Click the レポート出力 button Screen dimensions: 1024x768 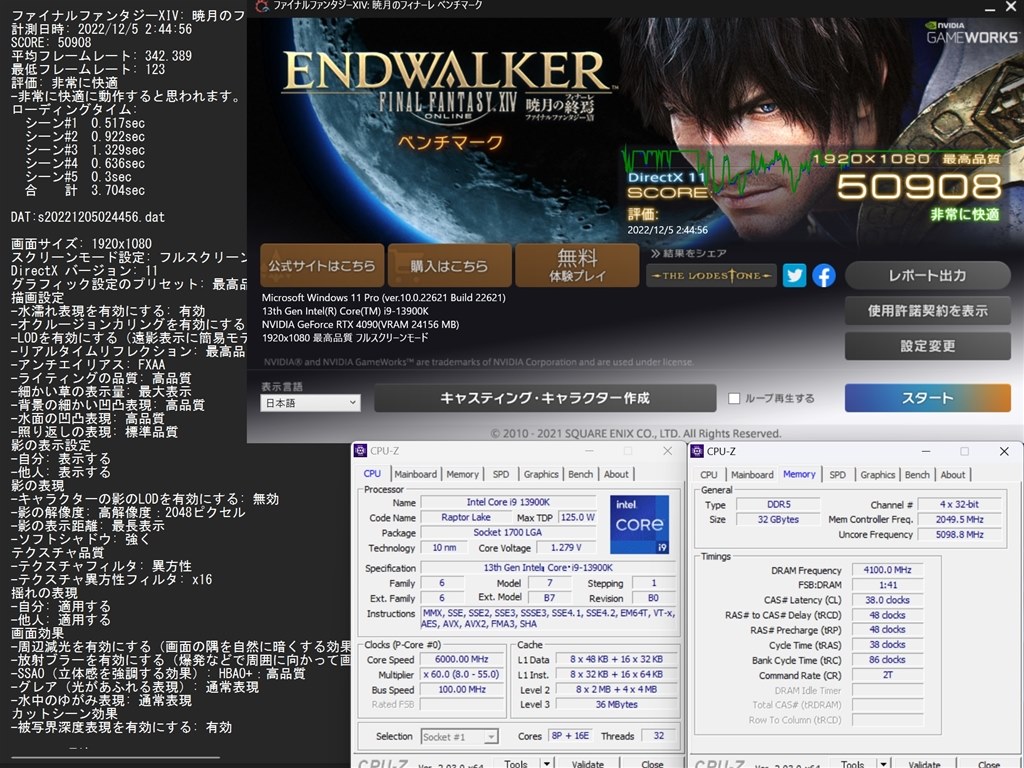tap(927, 276)
